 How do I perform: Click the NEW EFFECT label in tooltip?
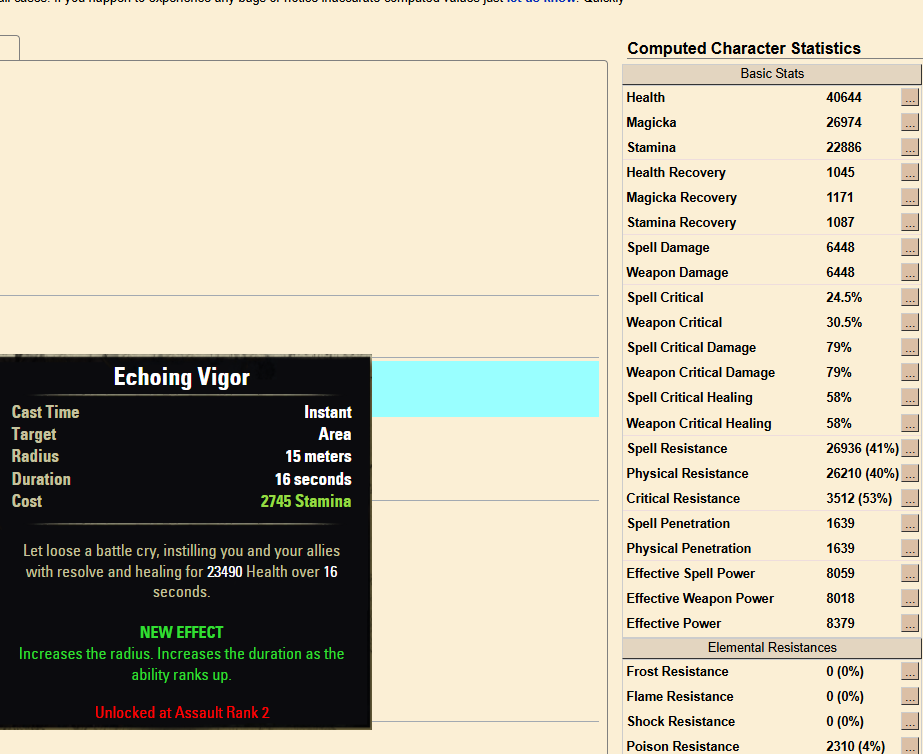182,633
